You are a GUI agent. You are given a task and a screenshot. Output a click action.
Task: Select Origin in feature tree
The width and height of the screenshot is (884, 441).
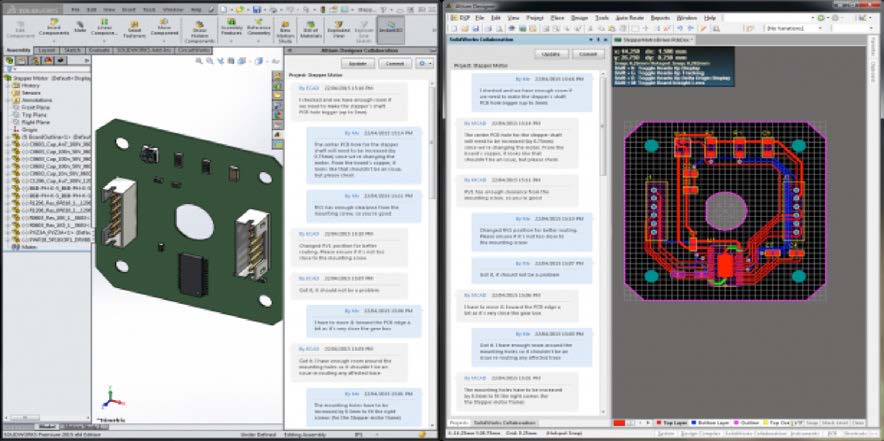25,129
